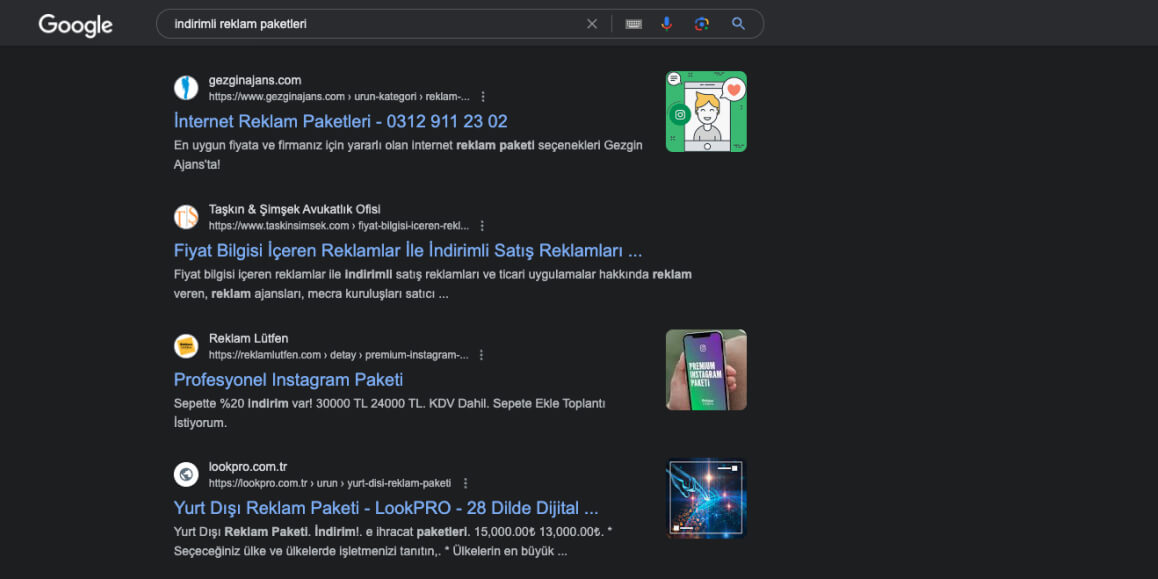1158x579 pixels.
Task: Click the blue digital globe thumbnail
Action: coord(706,499)
